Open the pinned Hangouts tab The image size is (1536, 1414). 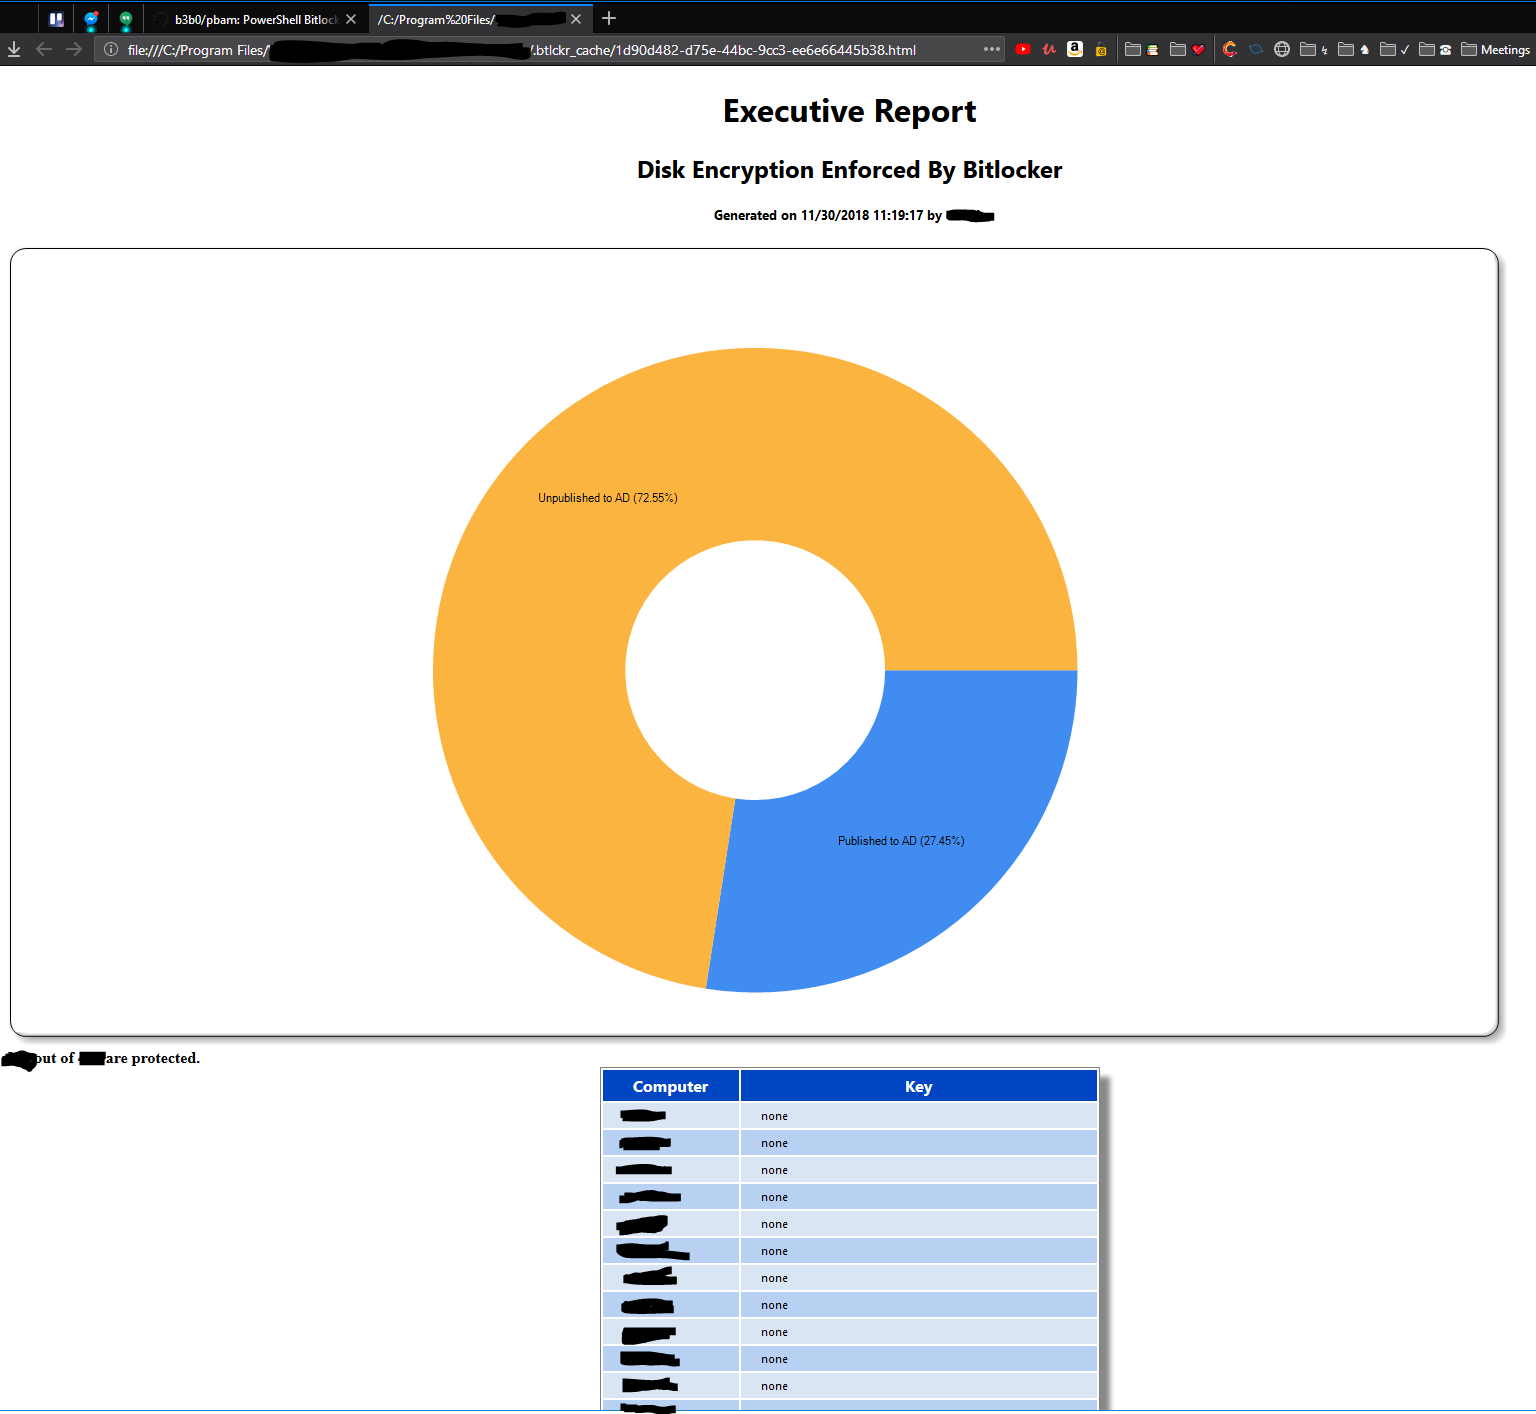(x=126, y=19)
